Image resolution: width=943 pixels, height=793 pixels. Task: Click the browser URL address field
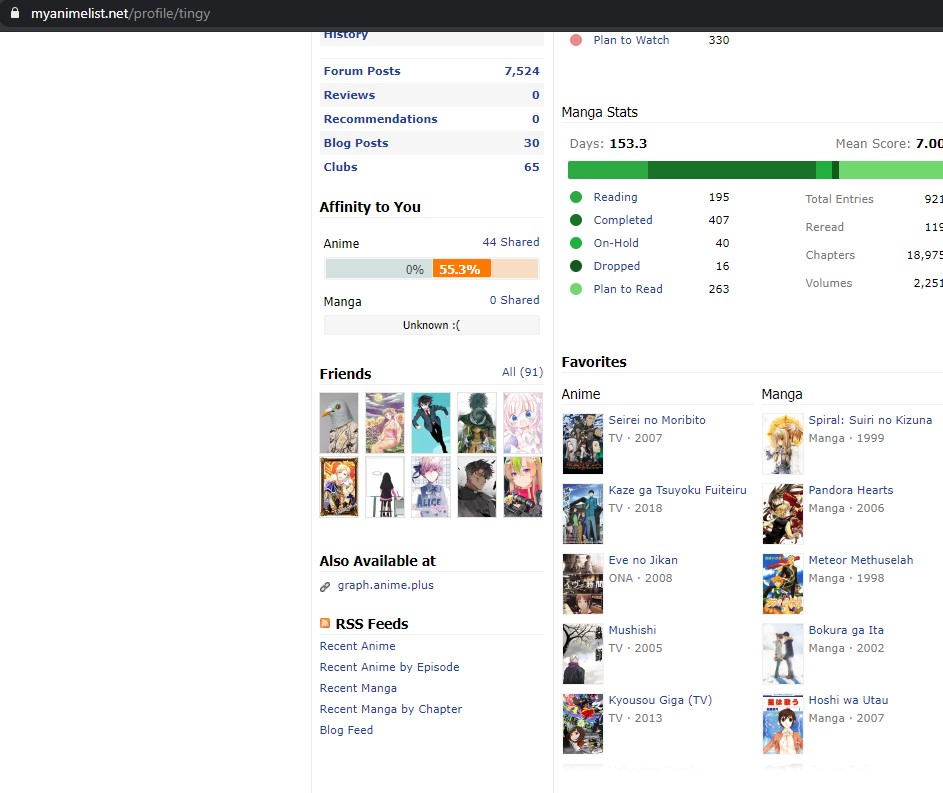point(400,14)
